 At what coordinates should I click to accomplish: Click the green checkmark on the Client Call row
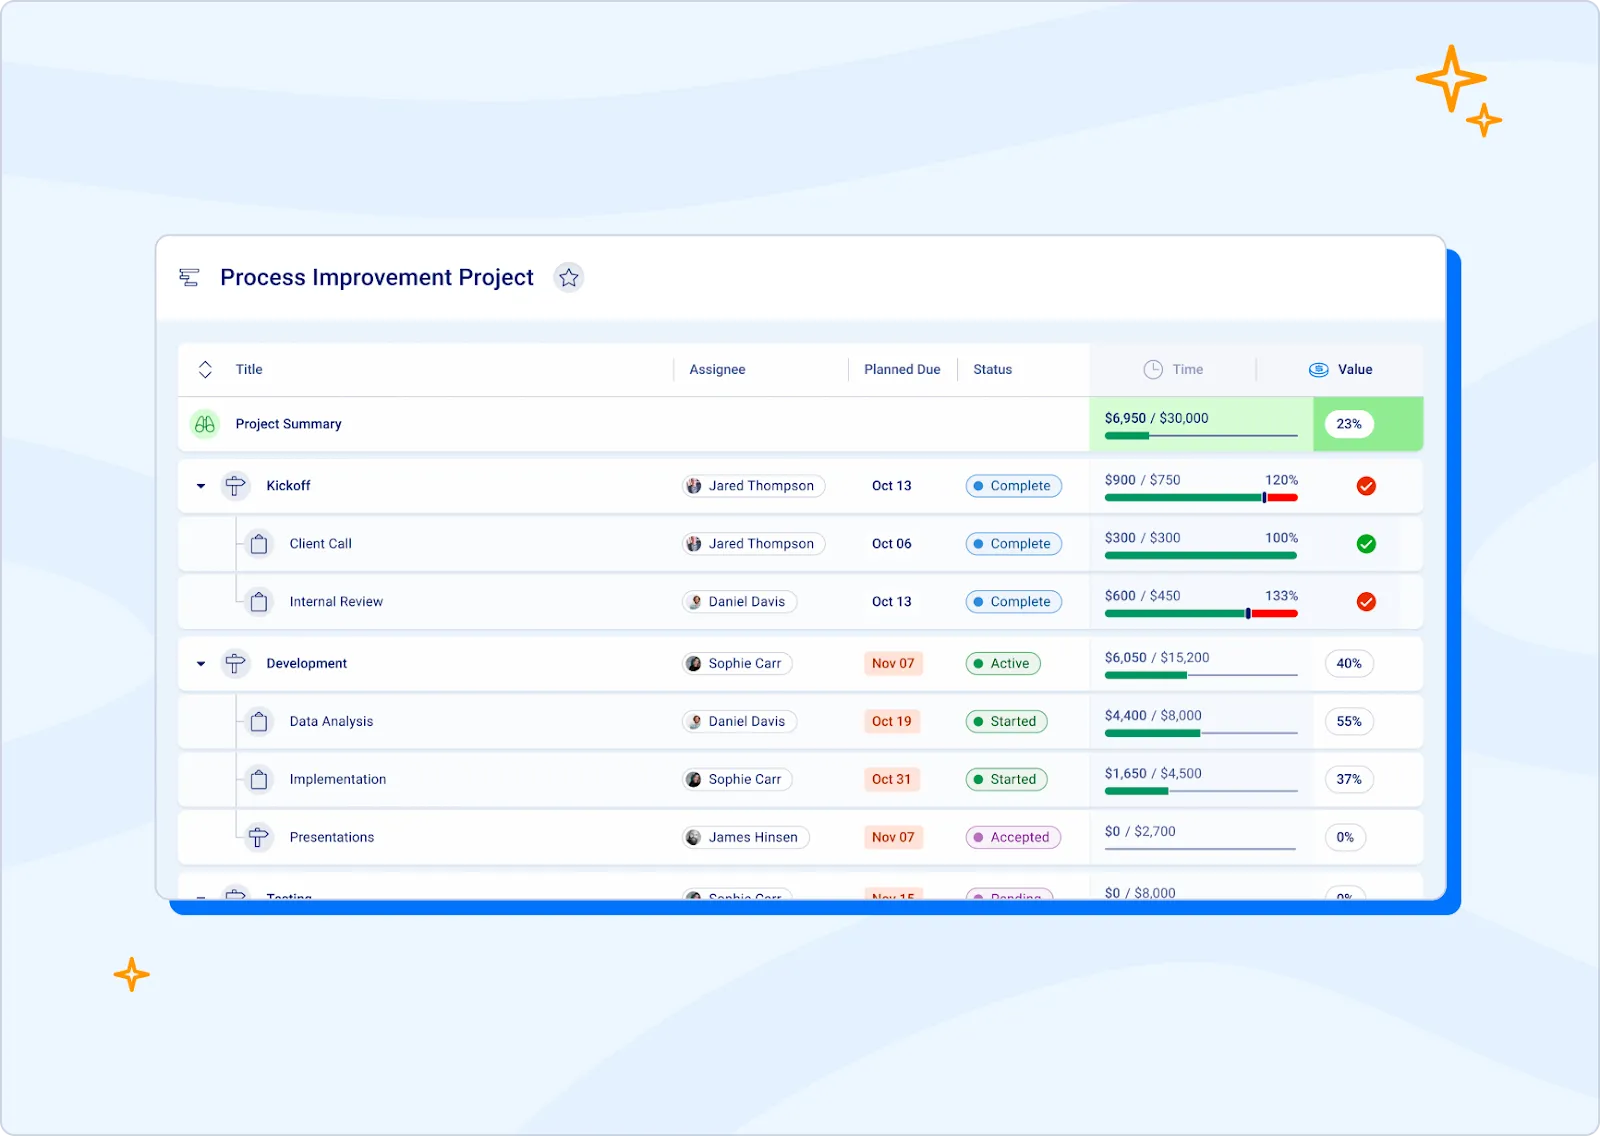click(1366, 543)
